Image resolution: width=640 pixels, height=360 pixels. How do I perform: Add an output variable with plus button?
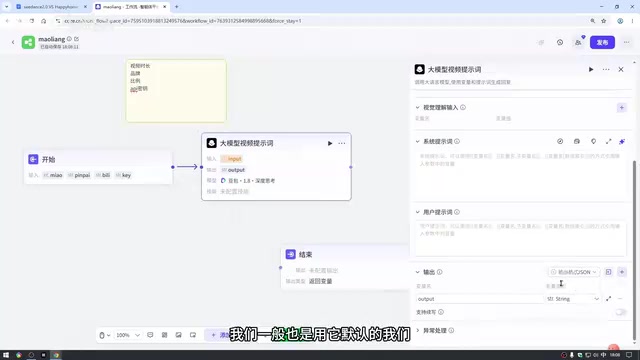tap(622, 272)
